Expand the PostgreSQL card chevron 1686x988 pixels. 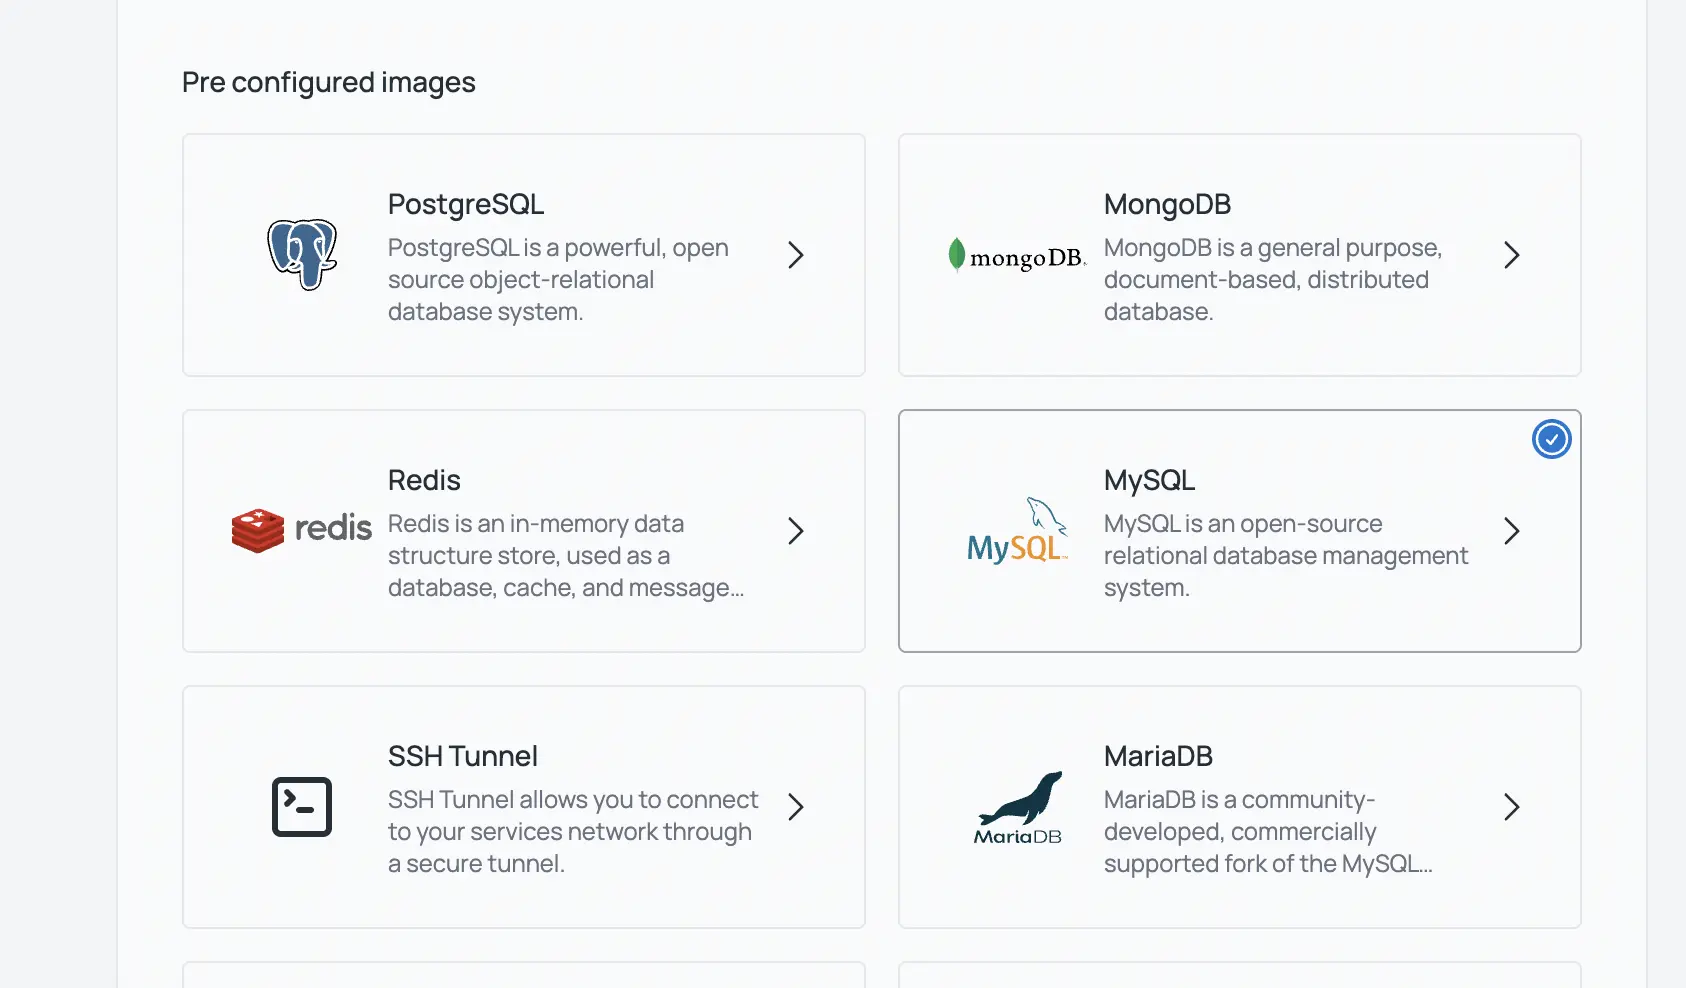795,256
